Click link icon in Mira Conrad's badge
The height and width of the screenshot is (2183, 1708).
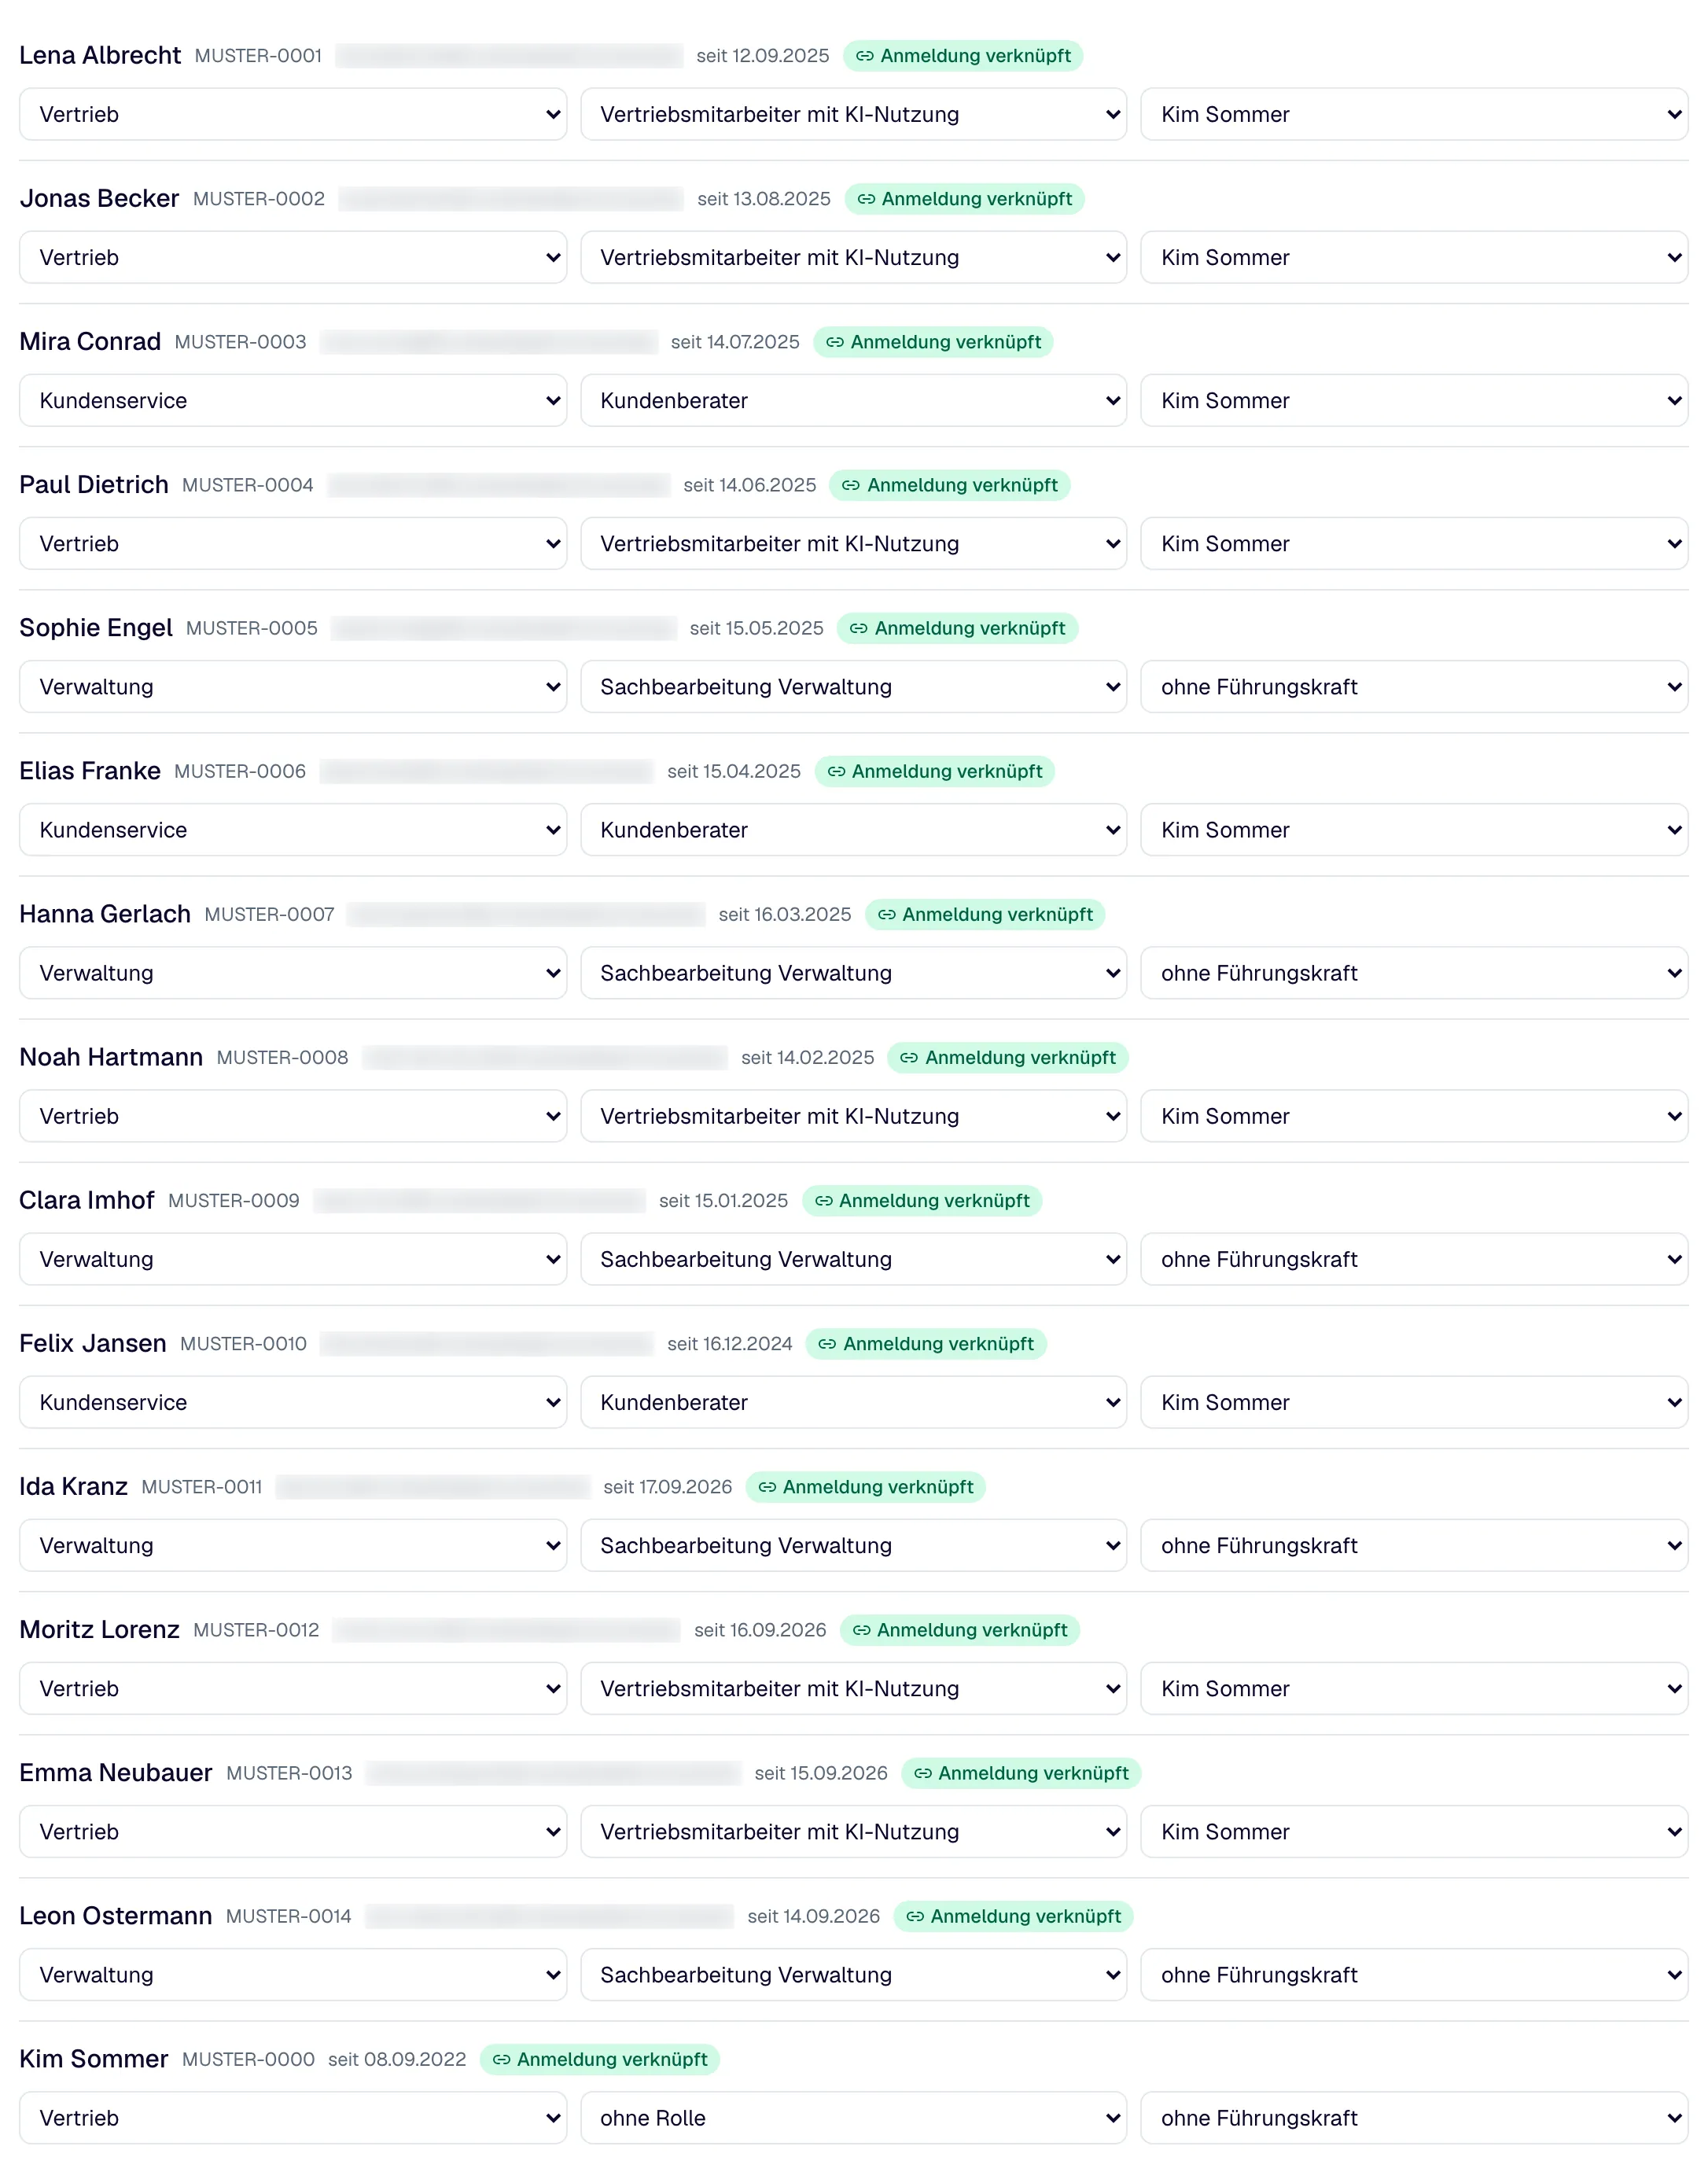tap(835, 342)
